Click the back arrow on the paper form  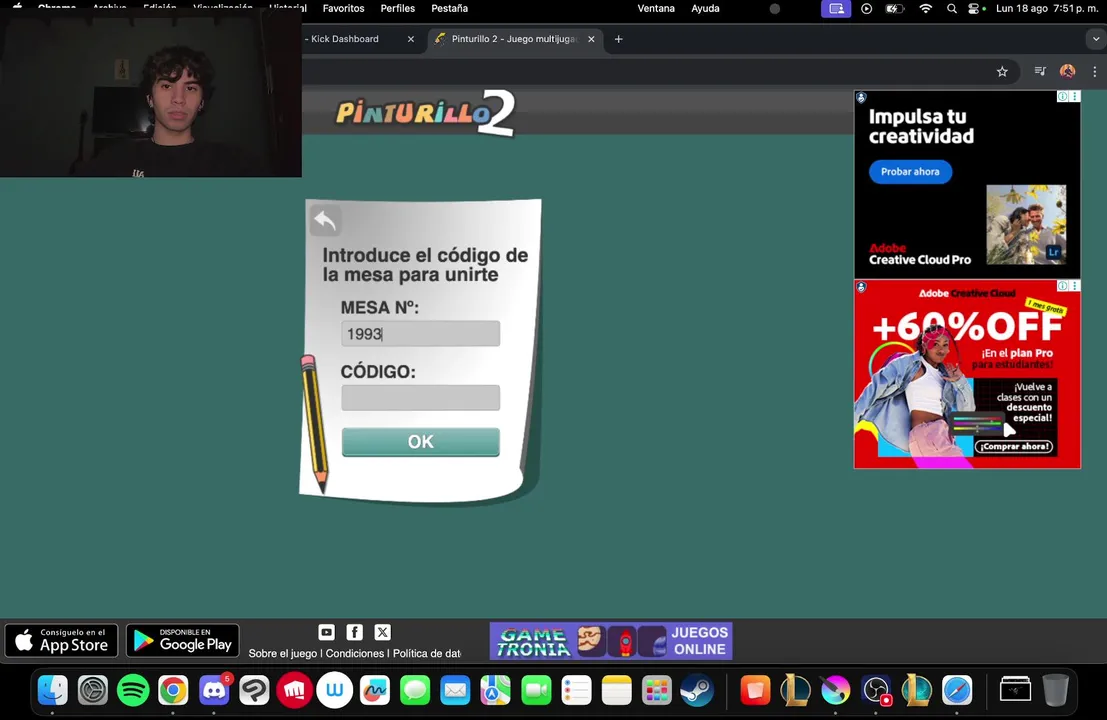(x=325, y=221)
